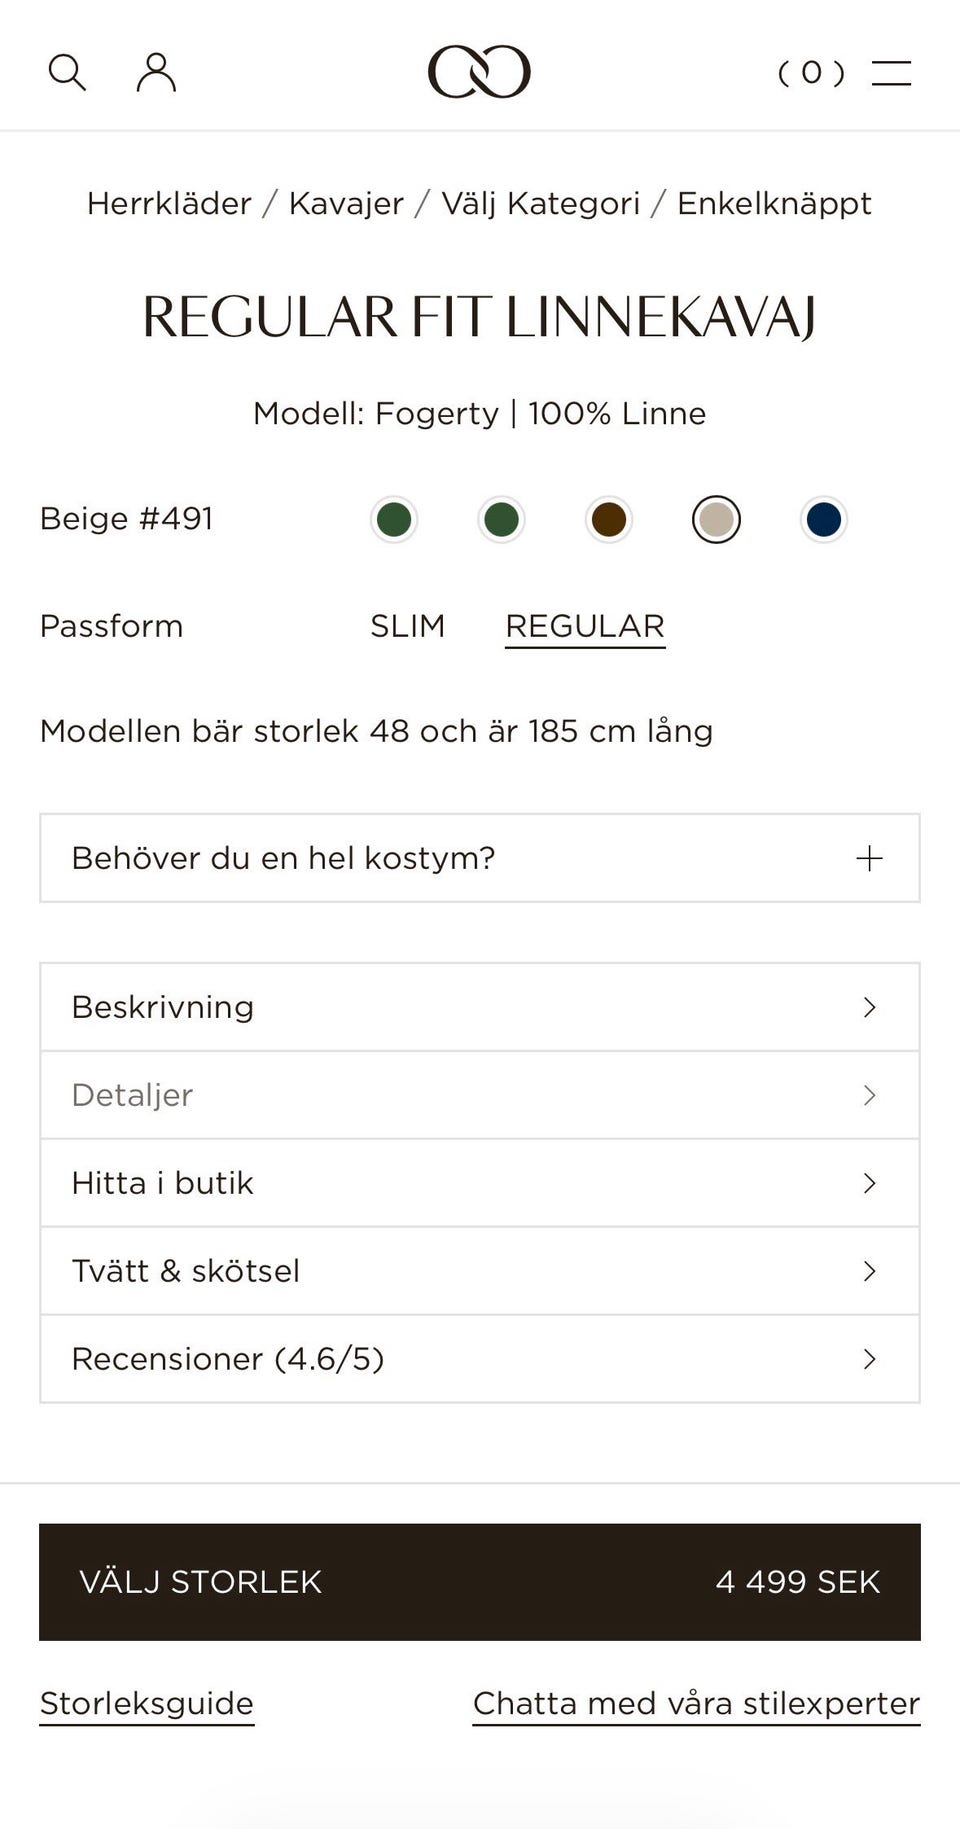Open the search magnifier icon
Screen dimensions: 960x1829
click(67, 73)
